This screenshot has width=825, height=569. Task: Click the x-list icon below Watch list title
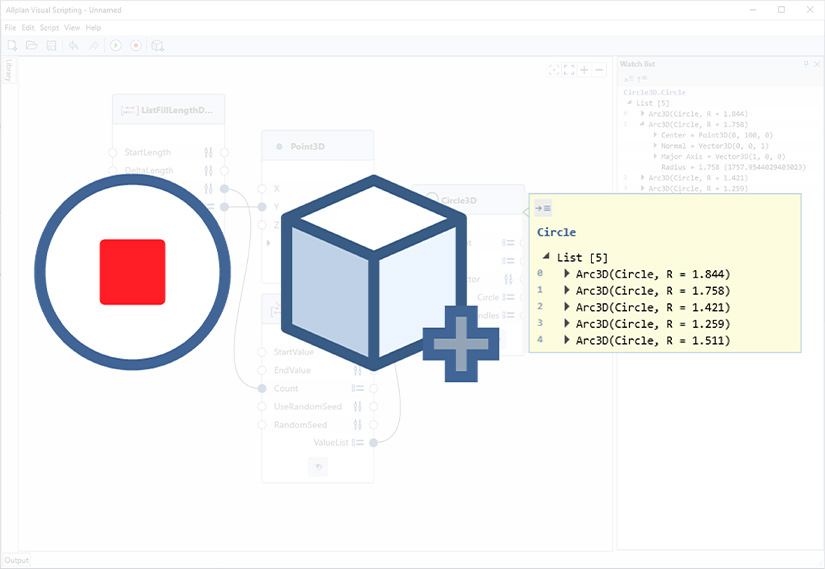tap(628, 78)
